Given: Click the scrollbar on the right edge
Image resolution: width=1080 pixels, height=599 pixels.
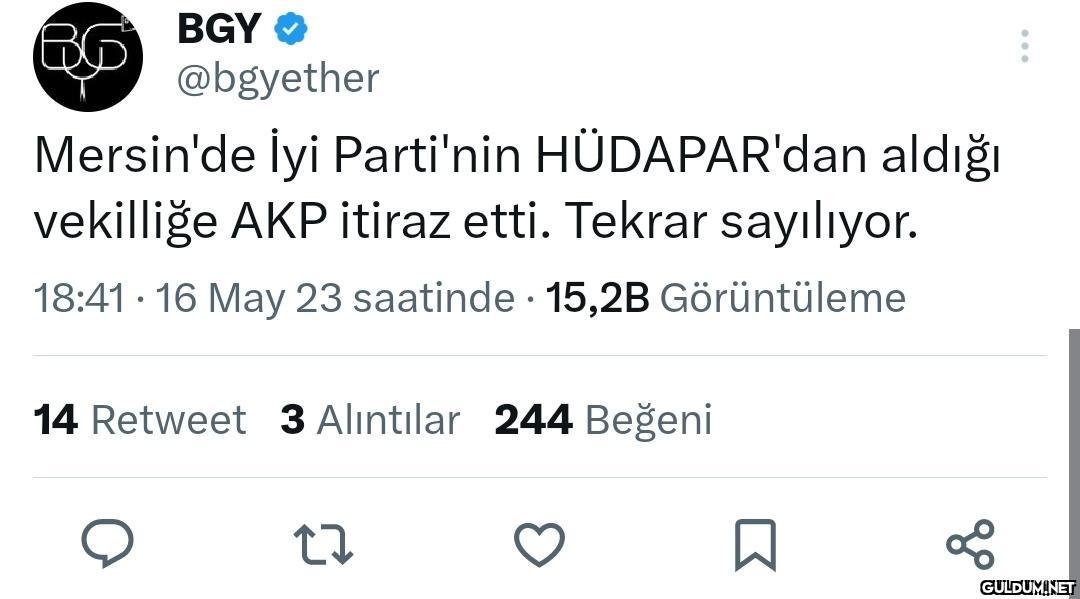Looking at the screenshot, I should coord(1073,450).
